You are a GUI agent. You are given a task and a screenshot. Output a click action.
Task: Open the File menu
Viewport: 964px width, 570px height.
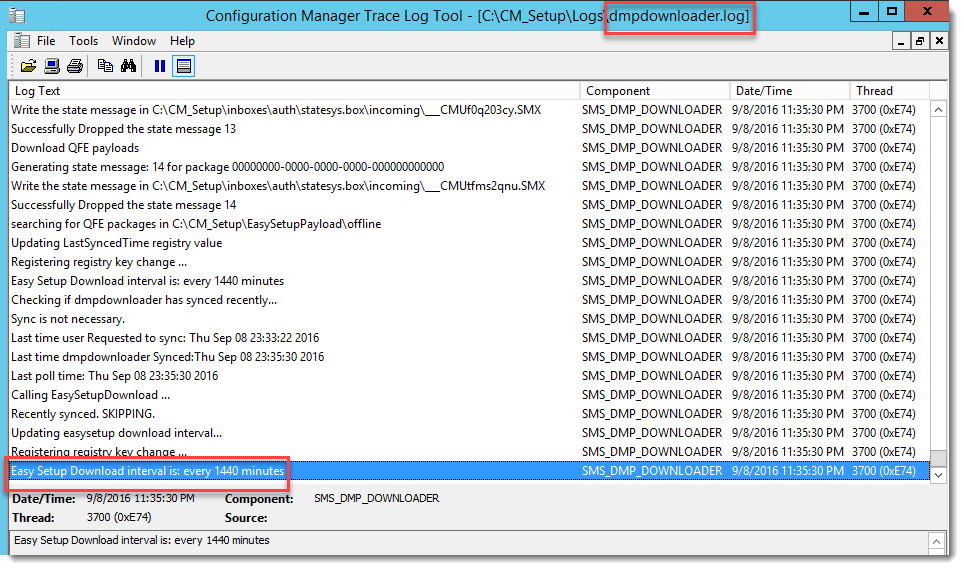tap(46, 41)
